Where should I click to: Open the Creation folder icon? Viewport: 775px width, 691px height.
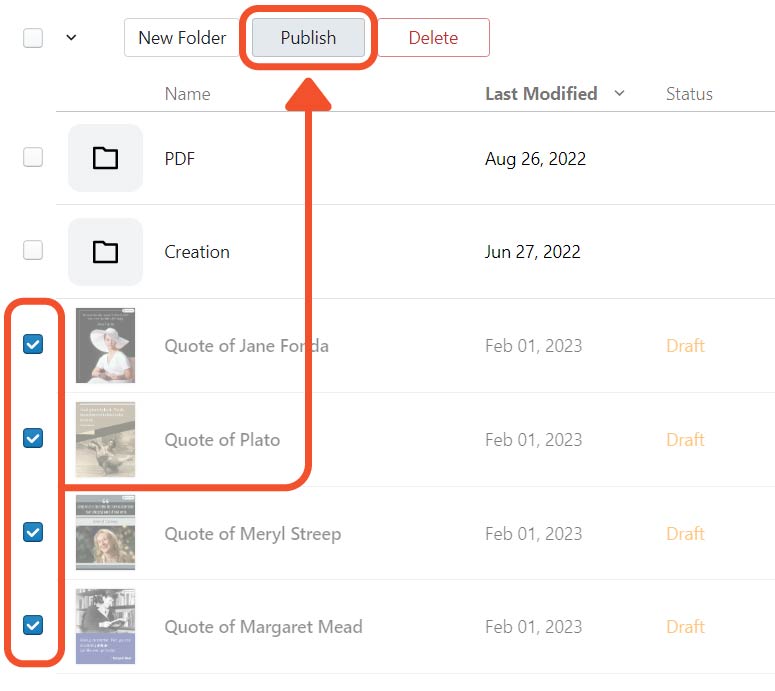tap(105, 252)
